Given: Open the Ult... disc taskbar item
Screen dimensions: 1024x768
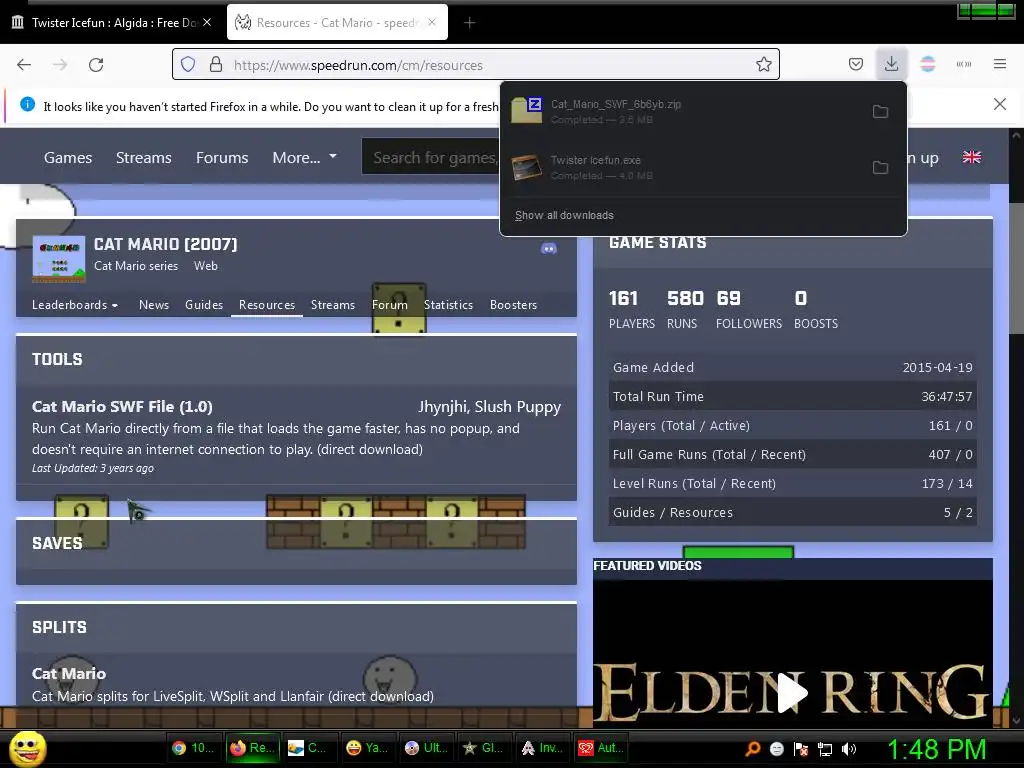Looking at the screenshot, I should (426, 748).
